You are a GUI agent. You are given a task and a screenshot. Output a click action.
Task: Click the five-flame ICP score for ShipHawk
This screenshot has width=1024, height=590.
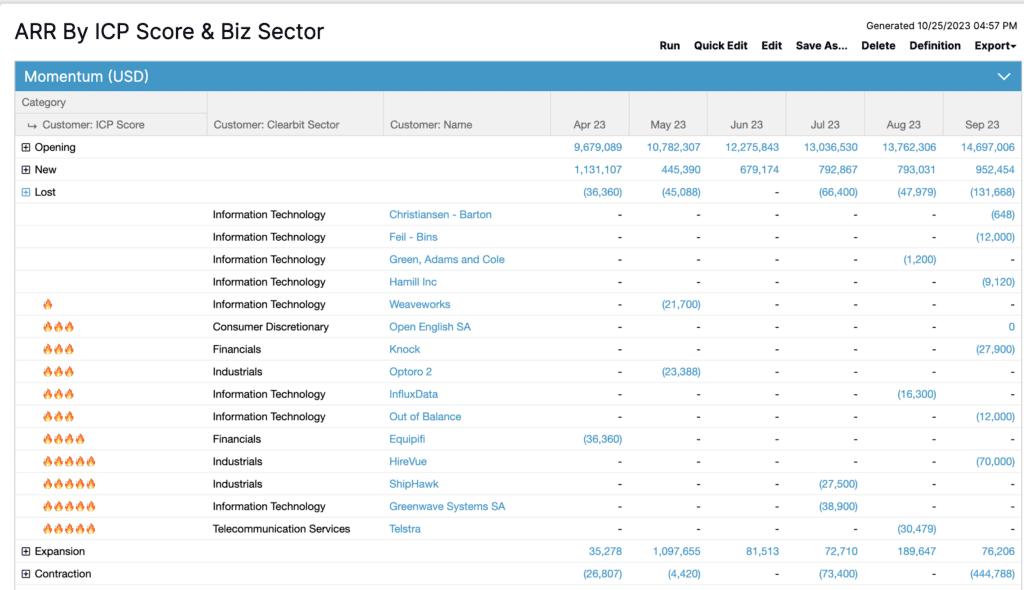click(69, 484)
